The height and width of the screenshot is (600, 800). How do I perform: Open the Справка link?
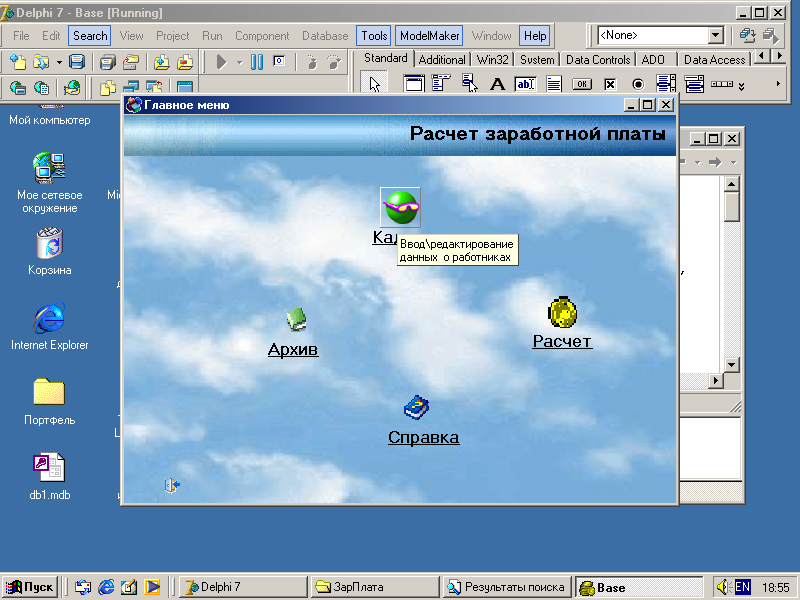tap(423, 437)
